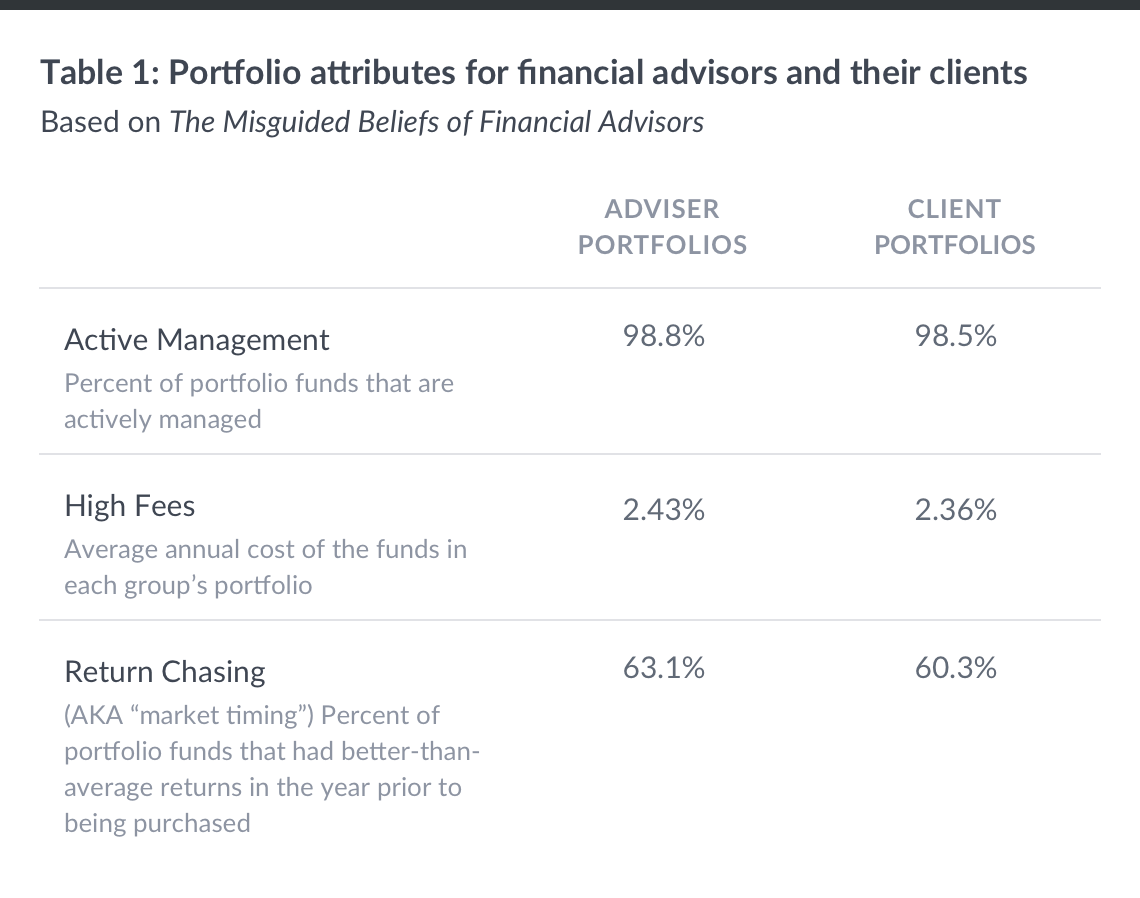Image resolution: width=1140 pixels, height=898 pixels.
Task: Select the "Adviser Portfolios" column header
Action: [x=662, y=227]
